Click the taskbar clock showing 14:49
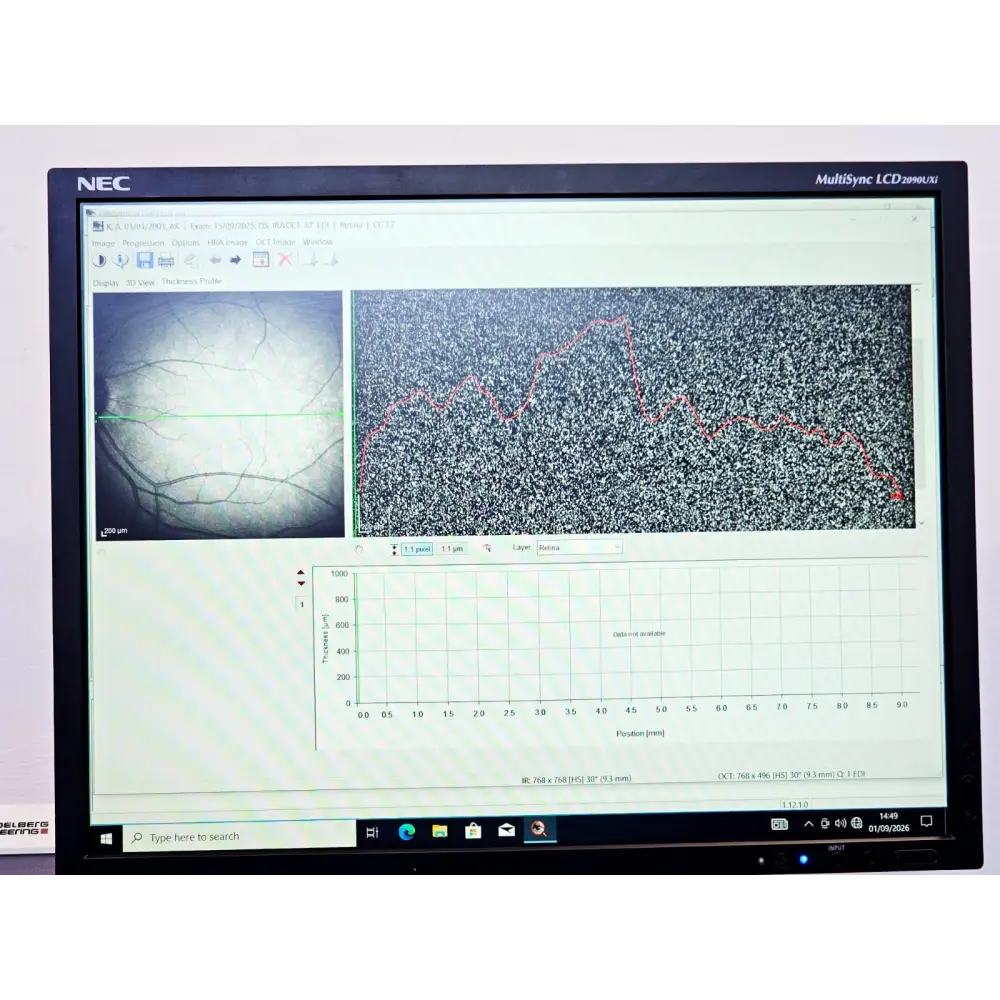1000x1000 pixels. click(x=888, y=822)
